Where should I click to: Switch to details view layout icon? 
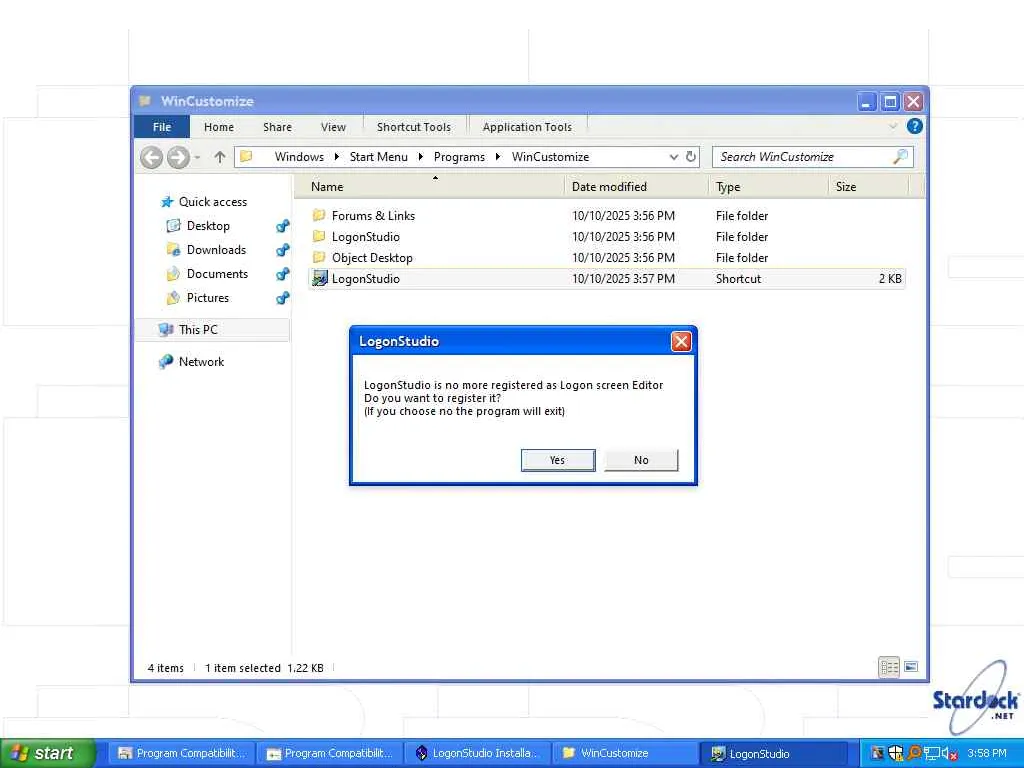click(889, 667)
